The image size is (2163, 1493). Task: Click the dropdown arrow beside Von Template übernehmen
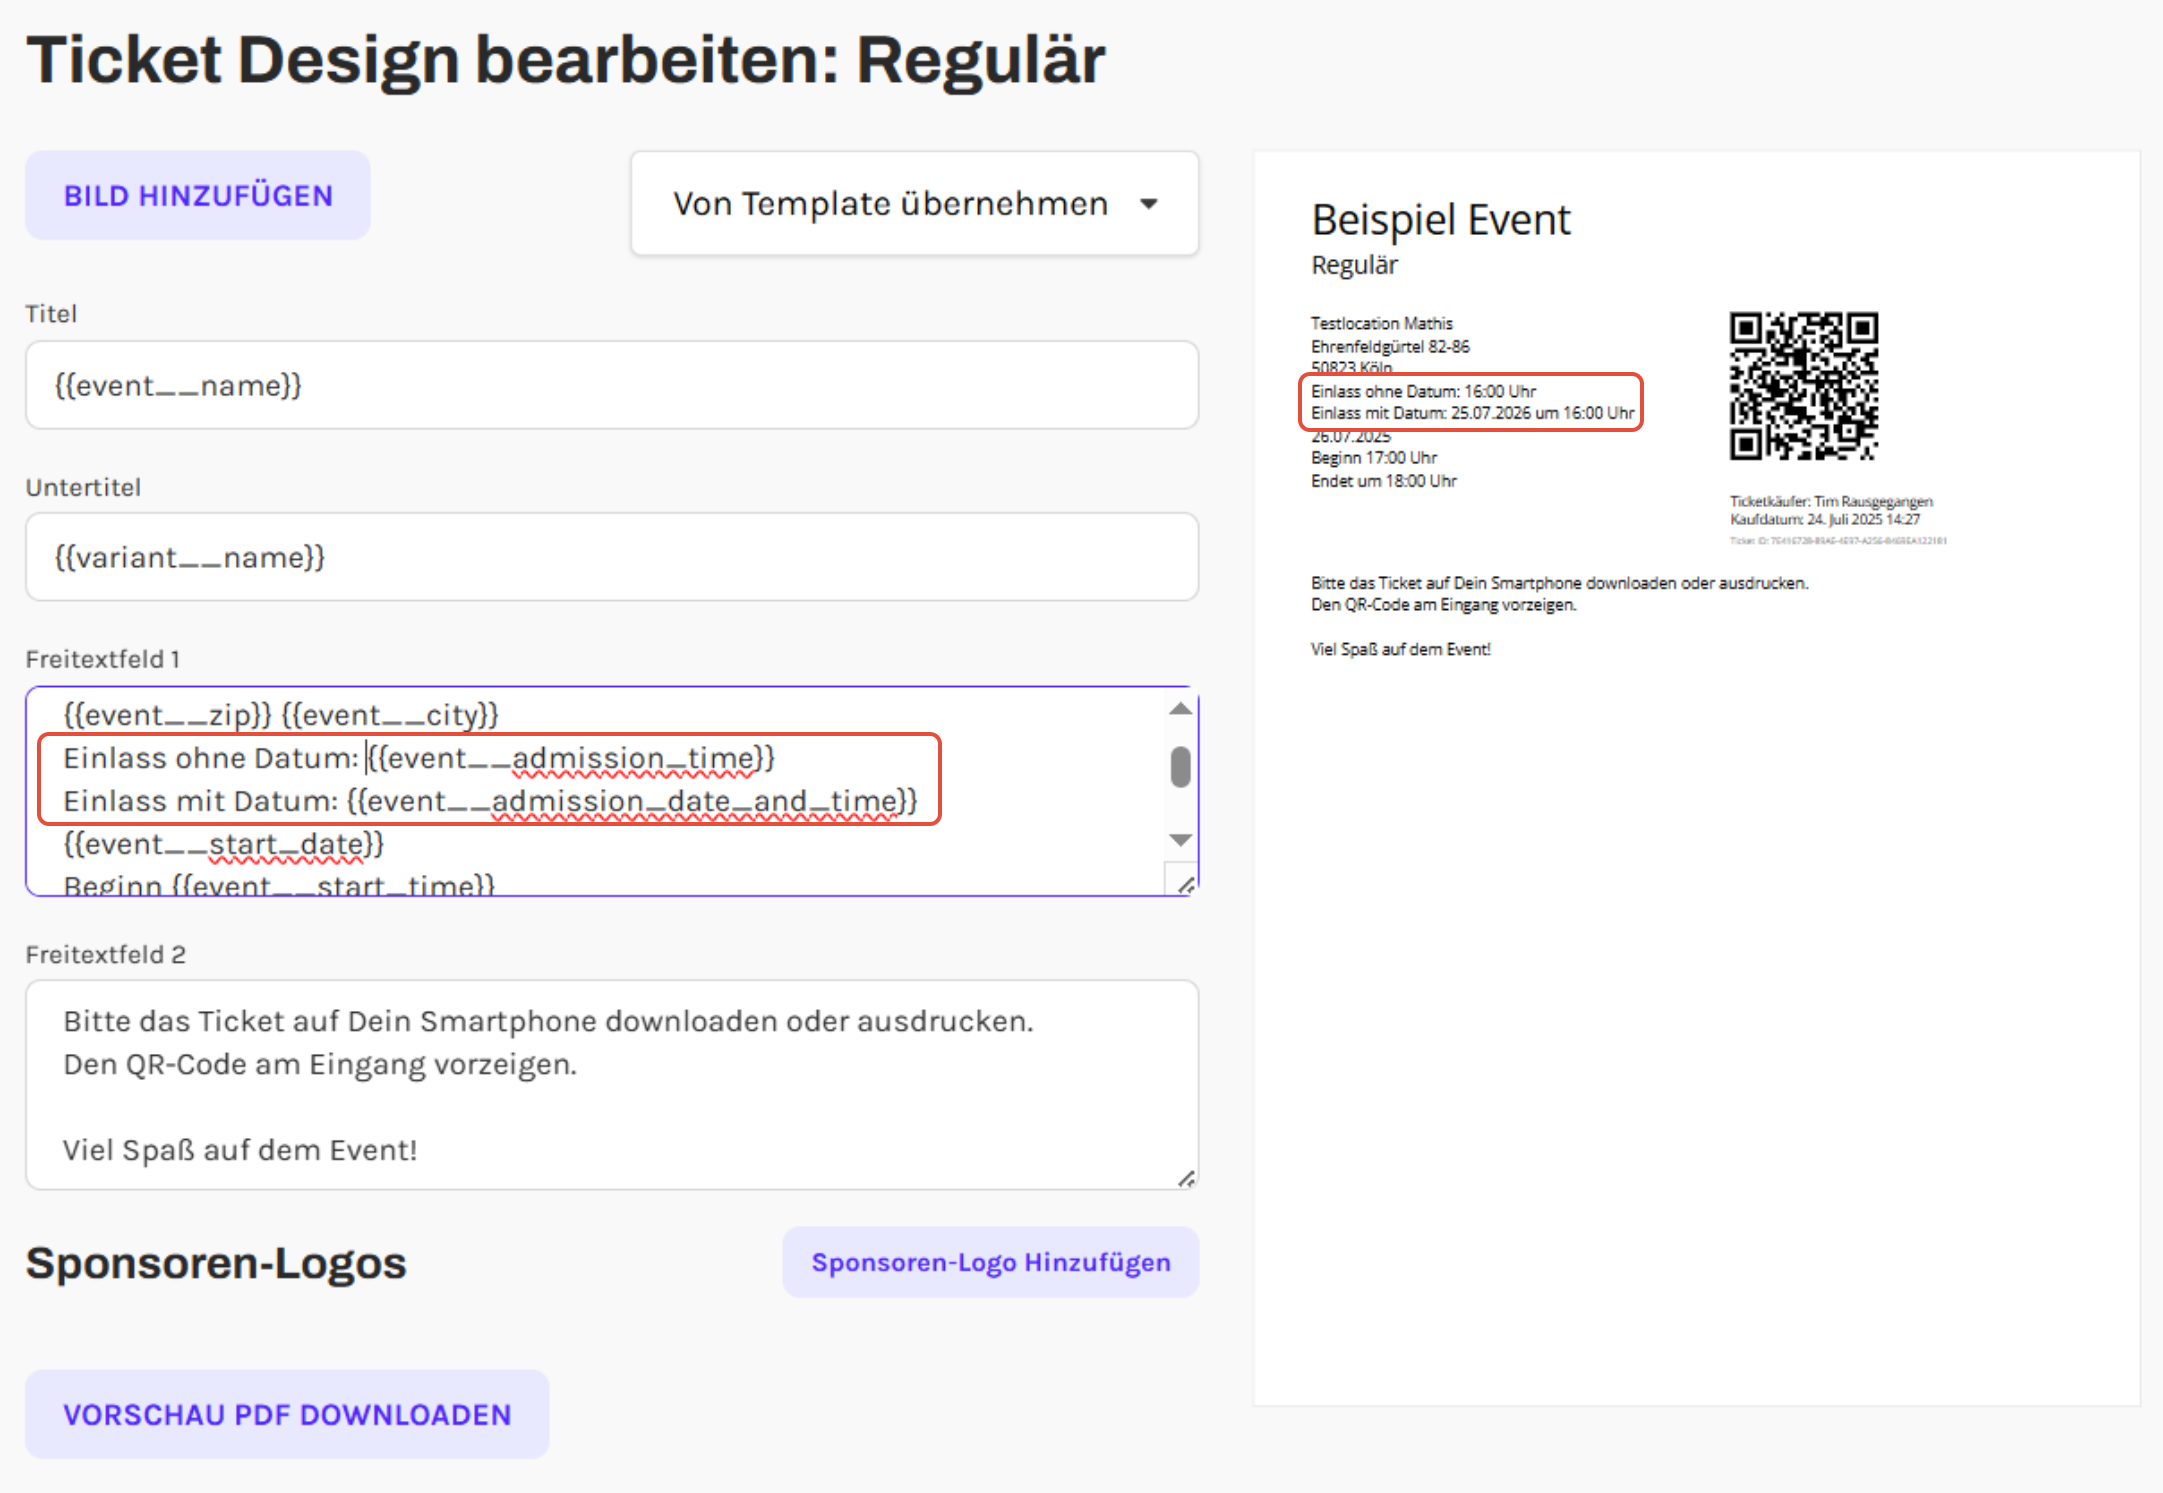(x=1149, y=204)
